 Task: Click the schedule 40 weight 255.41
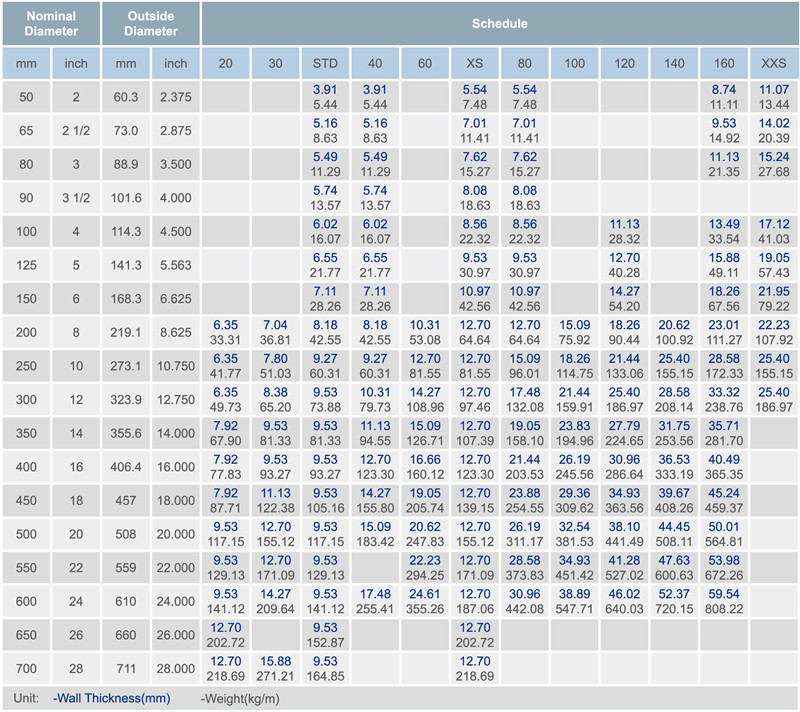point(375,609)
